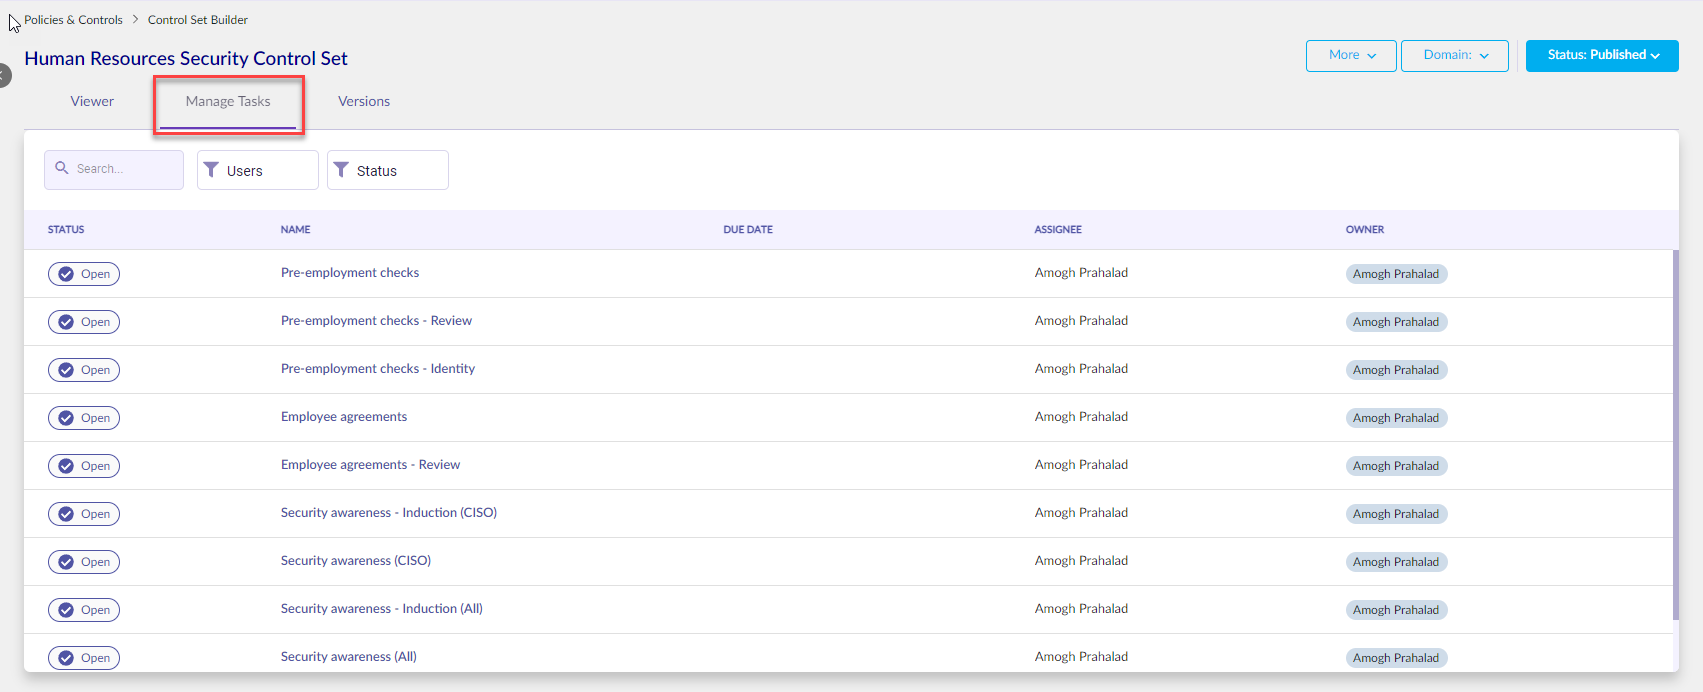Open the Status filter dropdown

pos(388,170)
